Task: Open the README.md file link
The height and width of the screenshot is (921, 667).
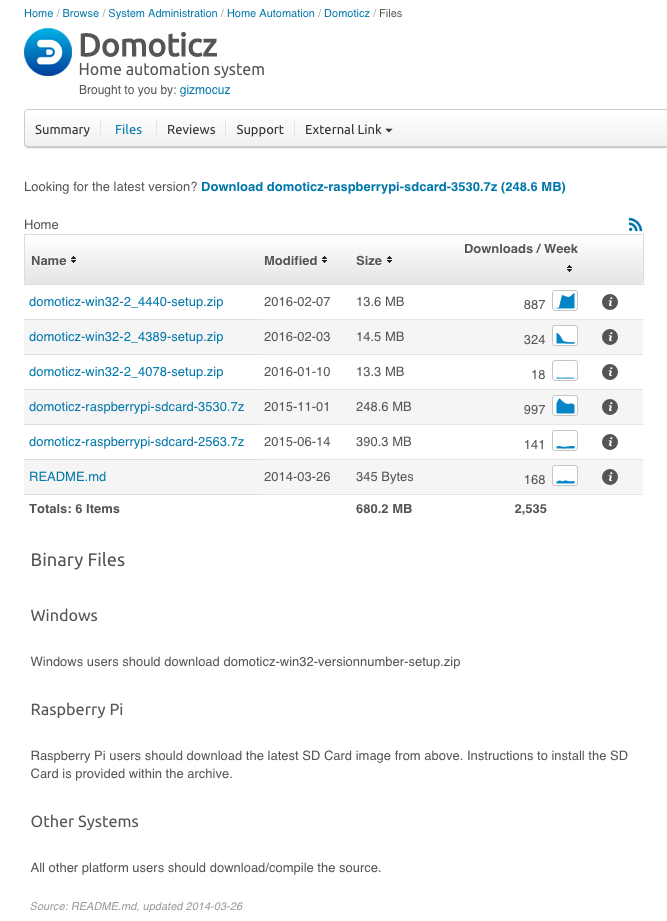Action: click(68, 476)
